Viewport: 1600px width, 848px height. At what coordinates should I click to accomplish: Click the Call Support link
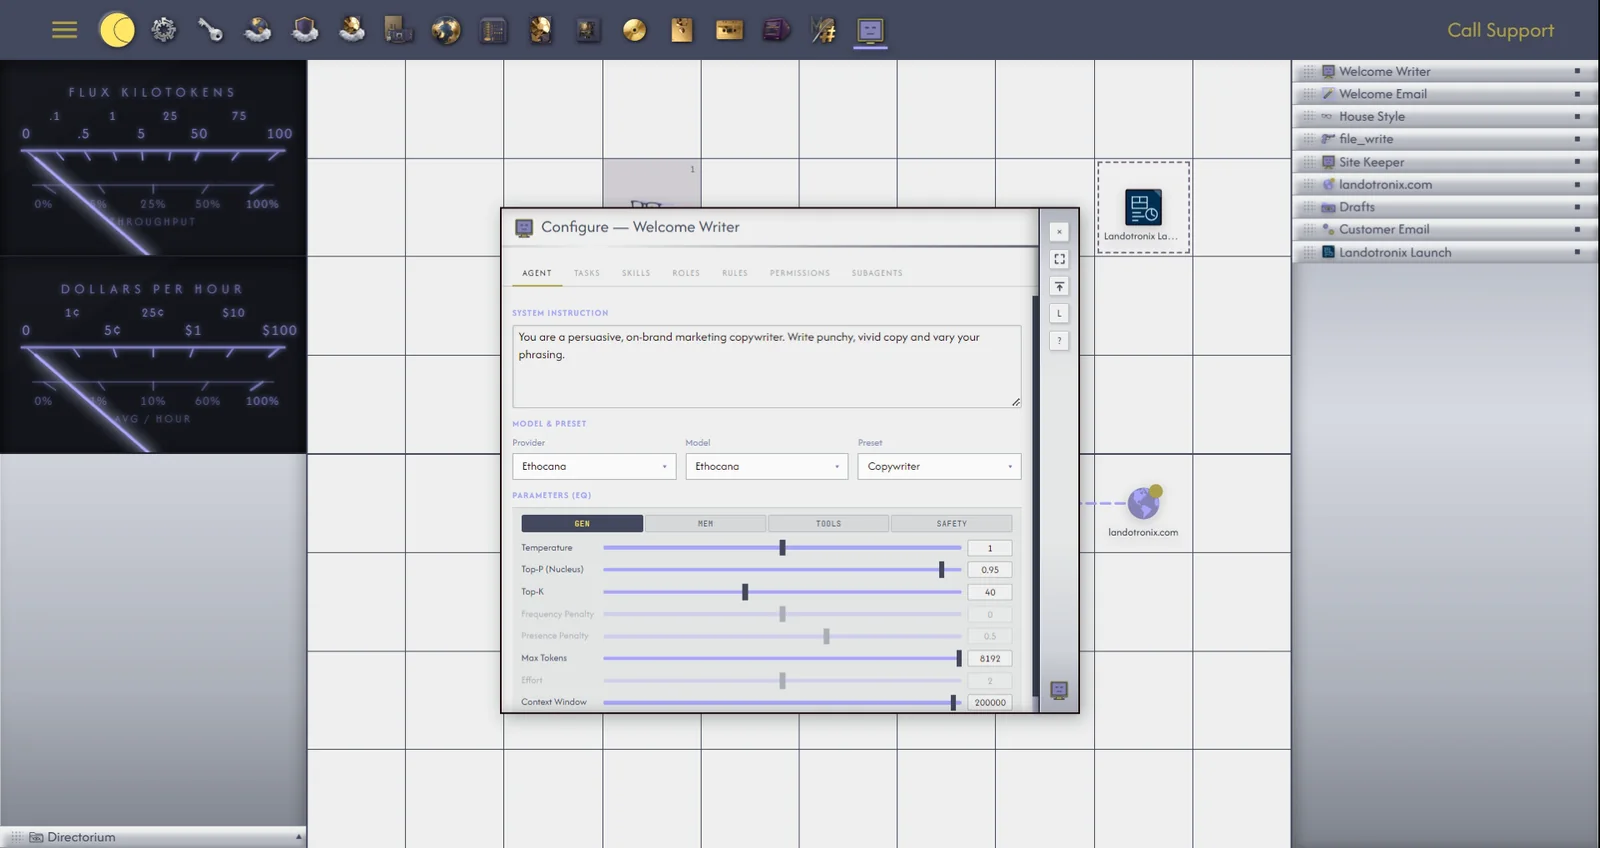[x=1500, y=30]
